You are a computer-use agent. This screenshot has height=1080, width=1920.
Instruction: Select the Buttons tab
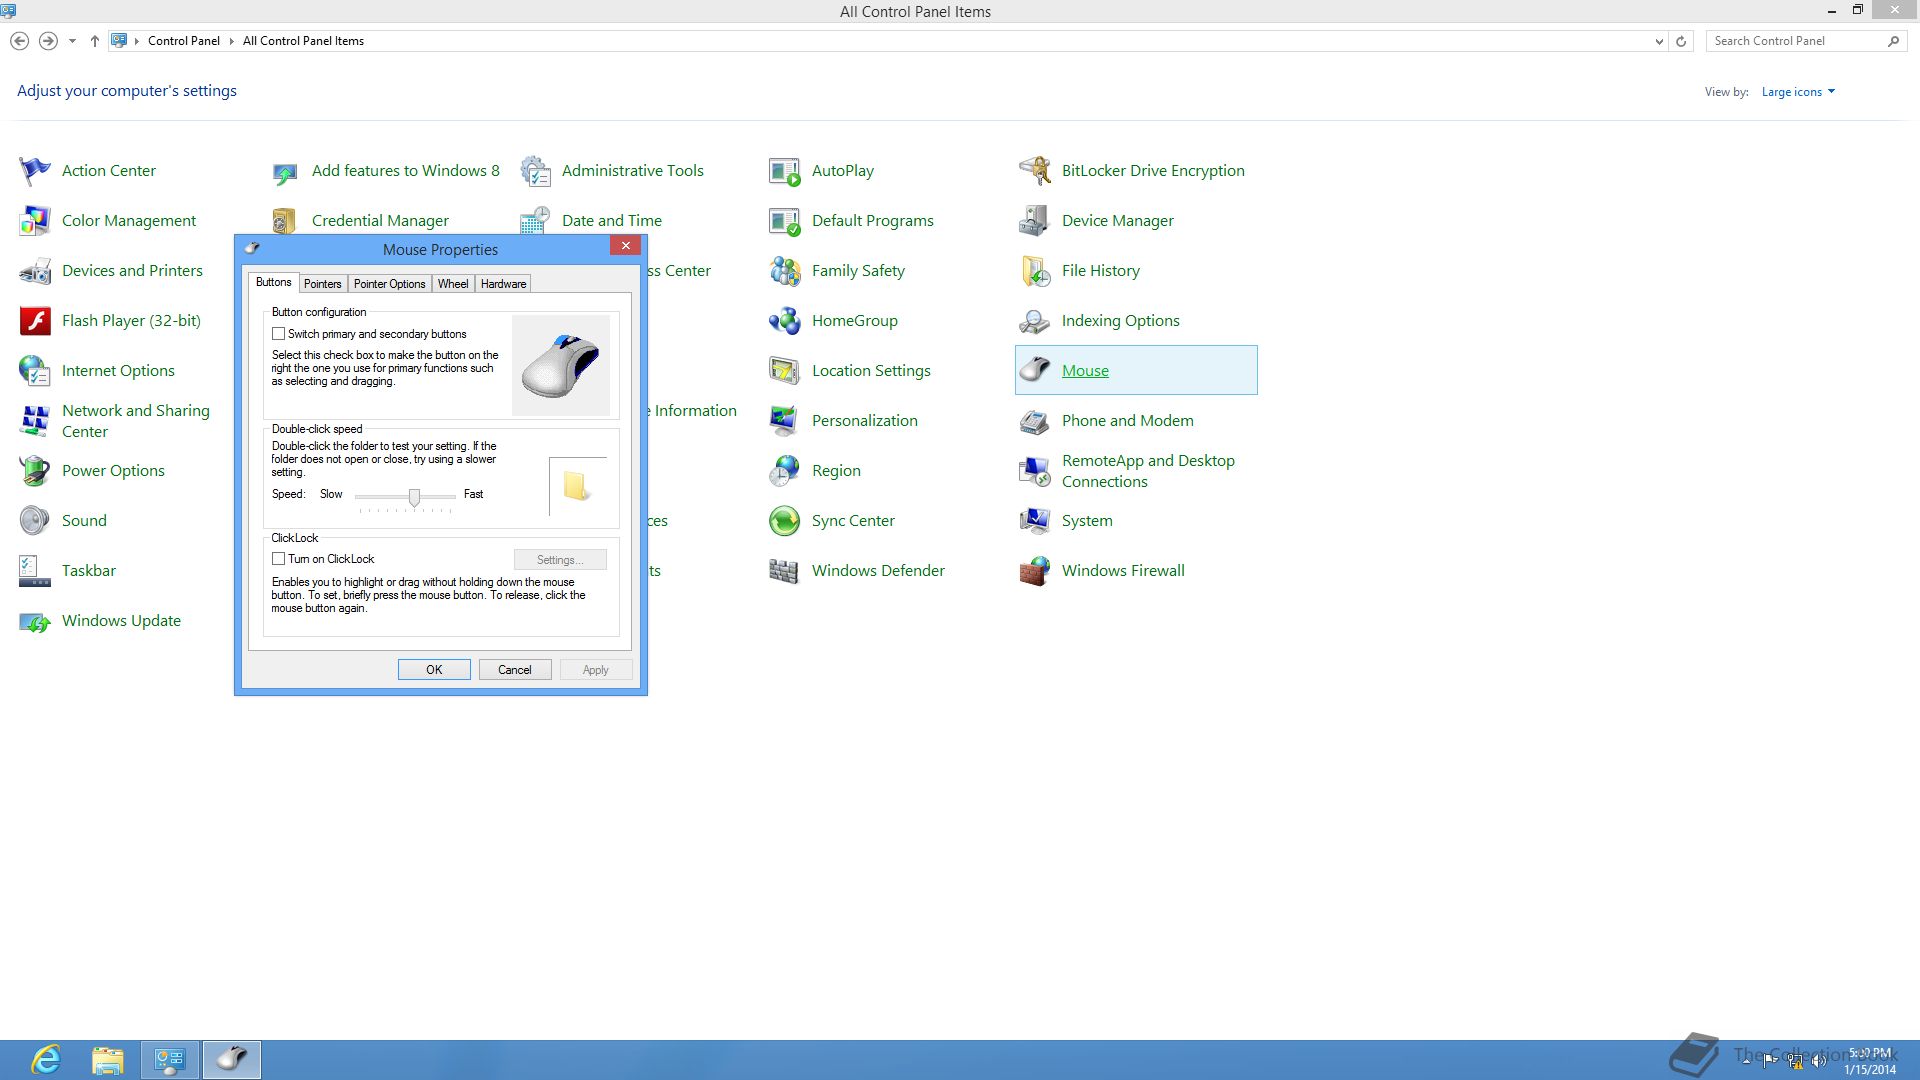pos(273,283)
